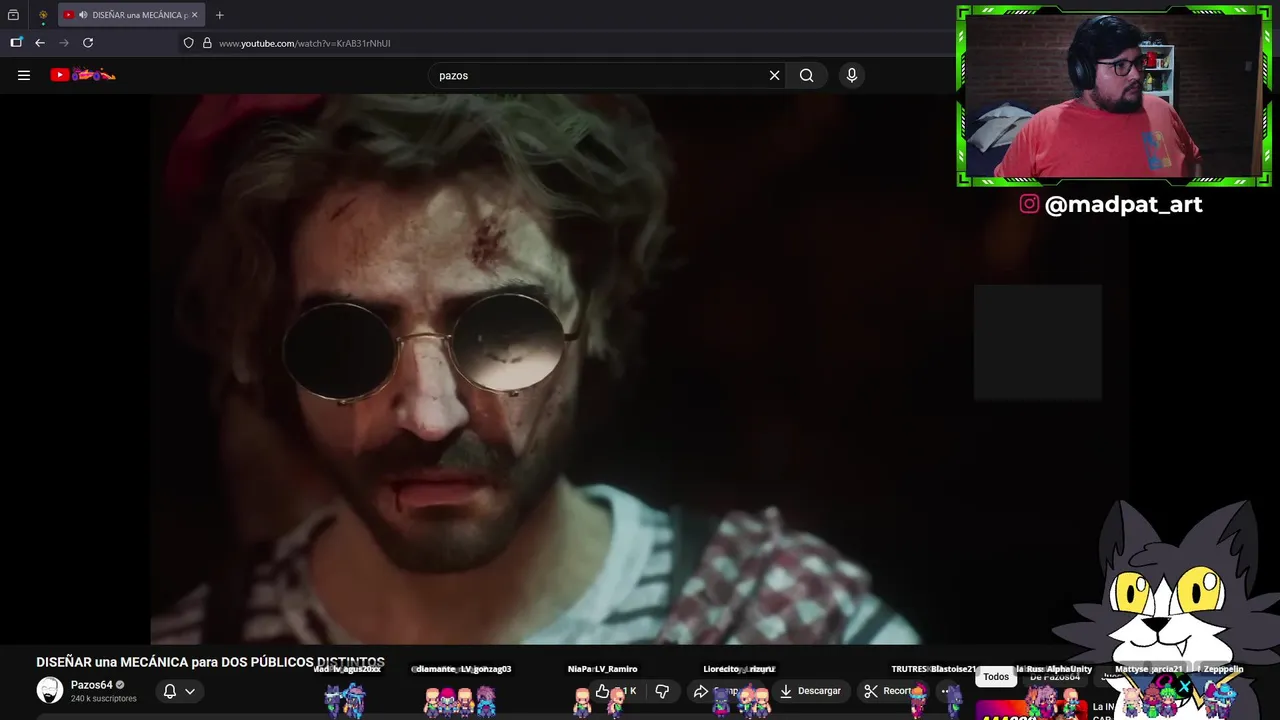The height and width of the screenshot is (720, 1280).
Task: Click the Instagram logo in the overlay
Action: point(1029,204)
